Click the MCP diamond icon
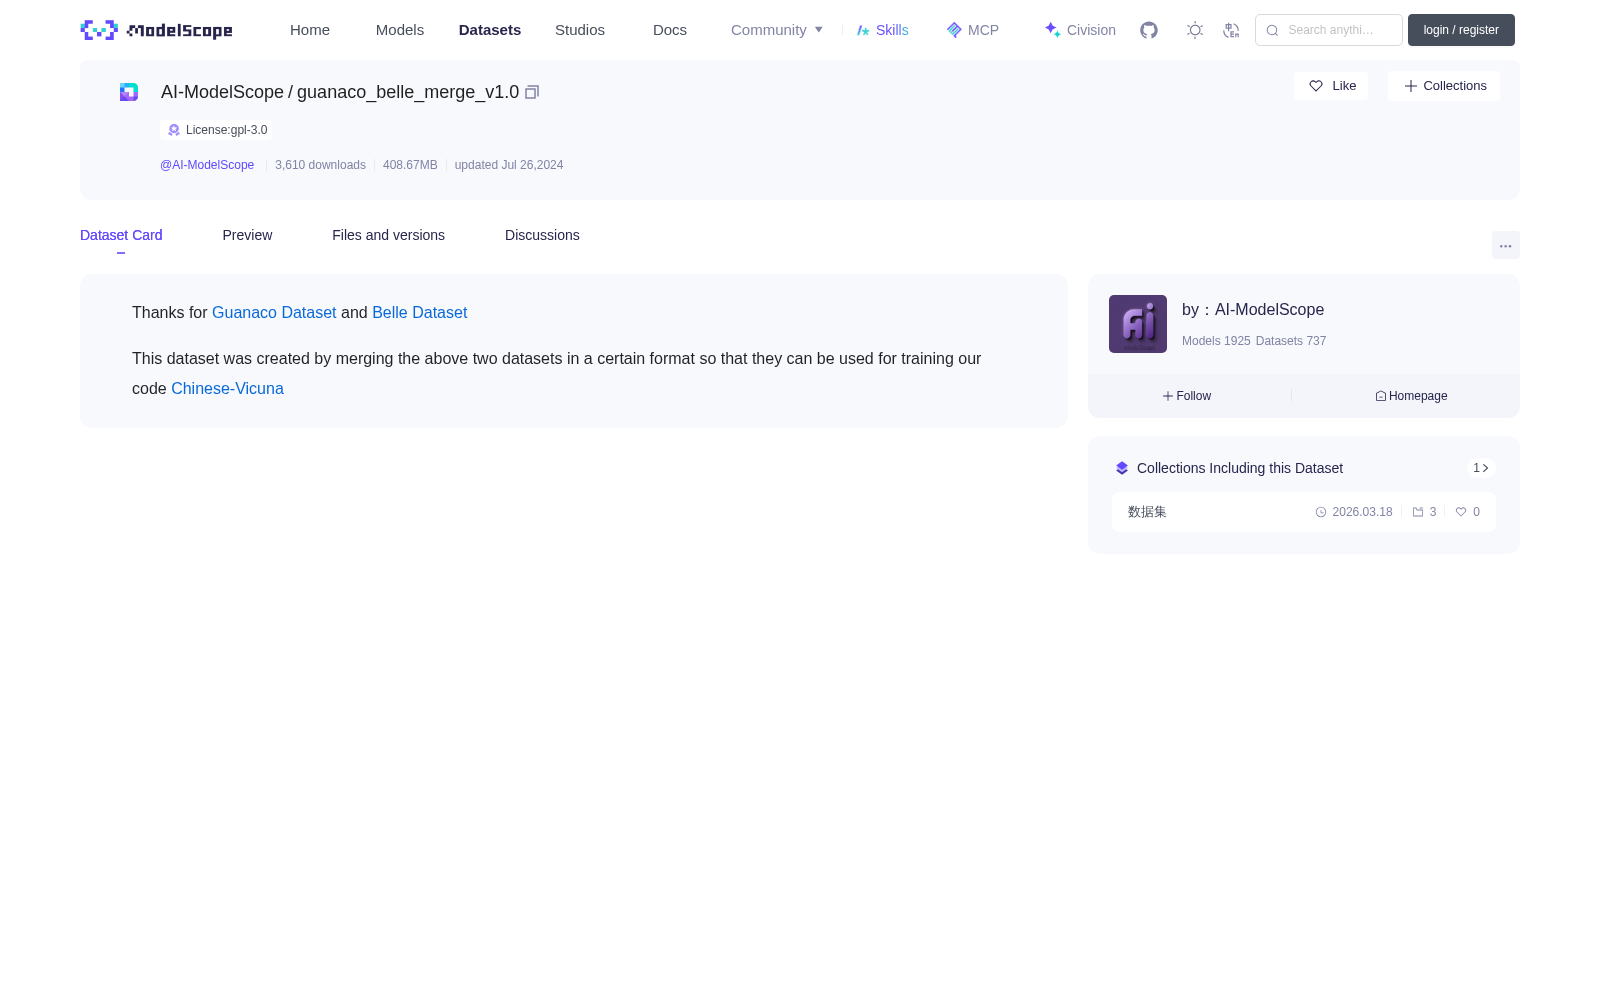The image size is (1600, 1000). [954, 30]
